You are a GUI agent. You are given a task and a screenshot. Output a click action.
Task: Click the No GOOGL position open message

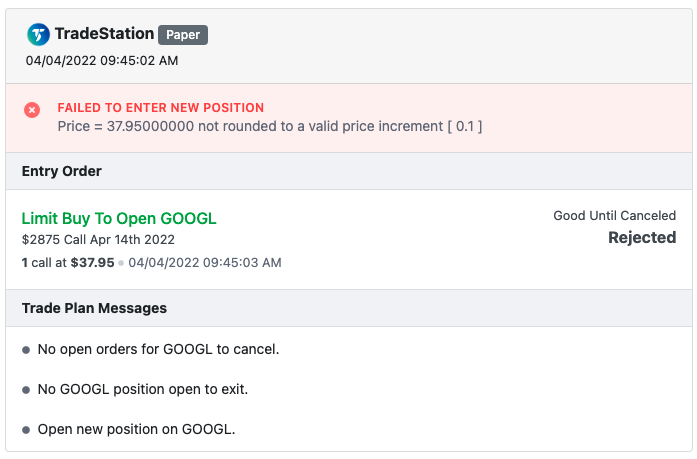(x=143, y=389)
